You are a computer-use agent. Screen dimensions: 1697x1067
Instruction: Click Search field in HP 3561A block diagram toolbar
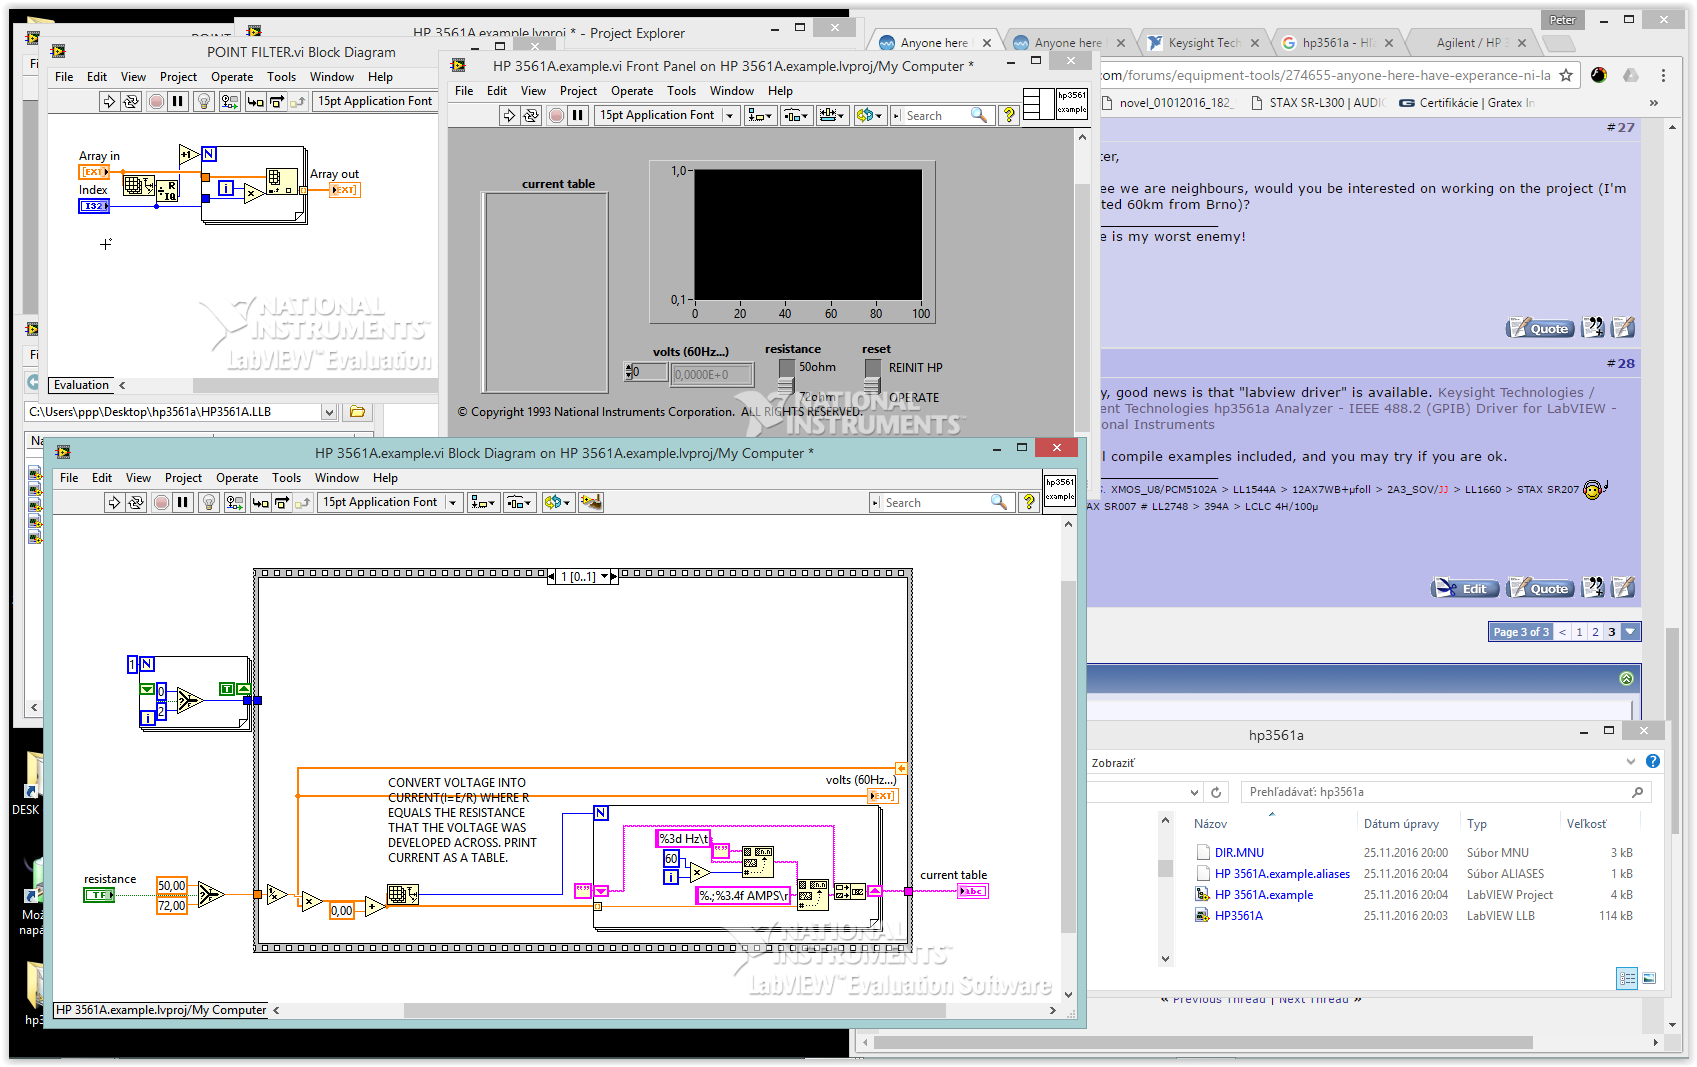[x=936, y=502]
